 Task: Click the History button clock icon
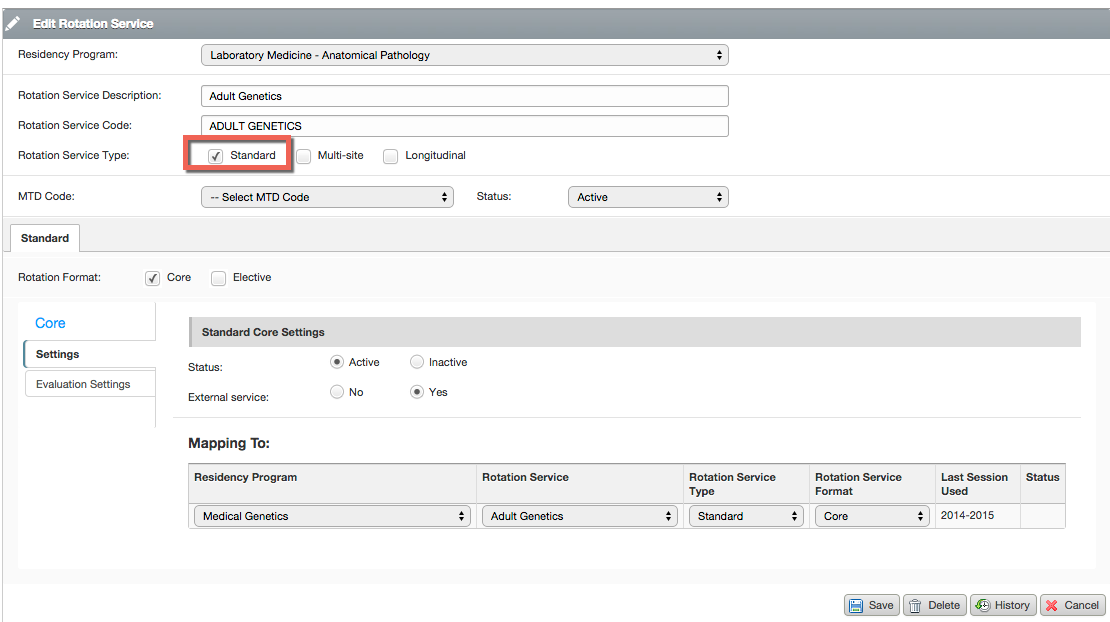(x=982, y=605)
